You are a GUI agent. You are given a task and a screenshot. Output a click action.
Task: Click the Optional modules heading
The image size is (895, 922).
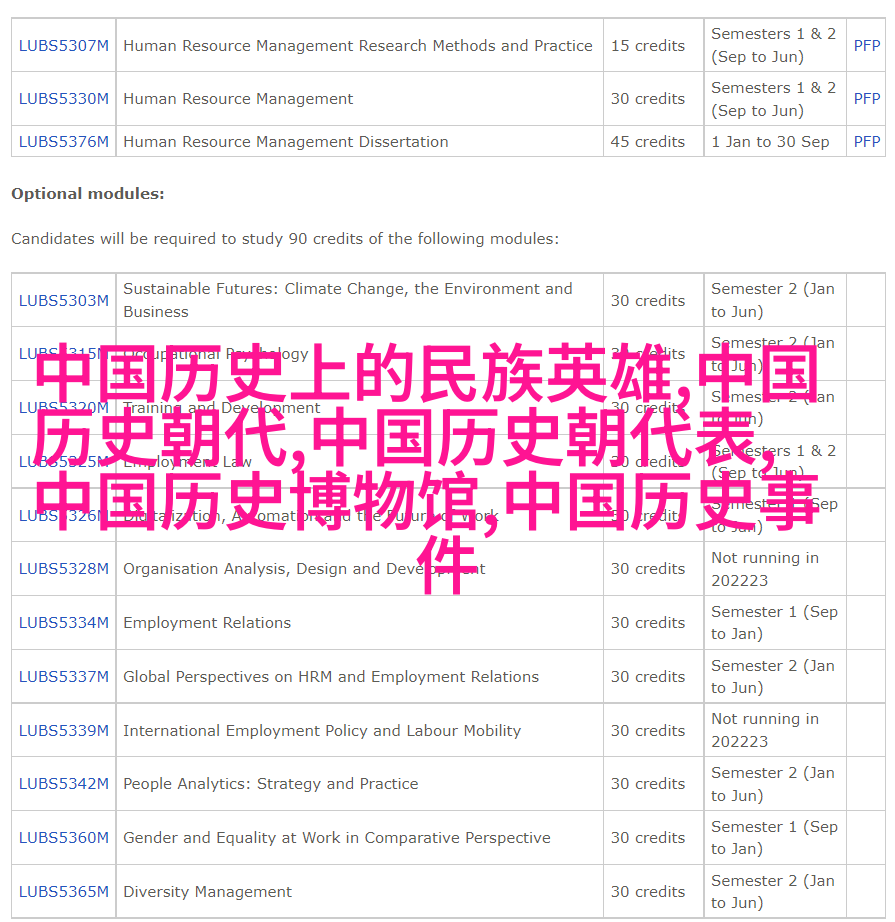click(88, 194)
